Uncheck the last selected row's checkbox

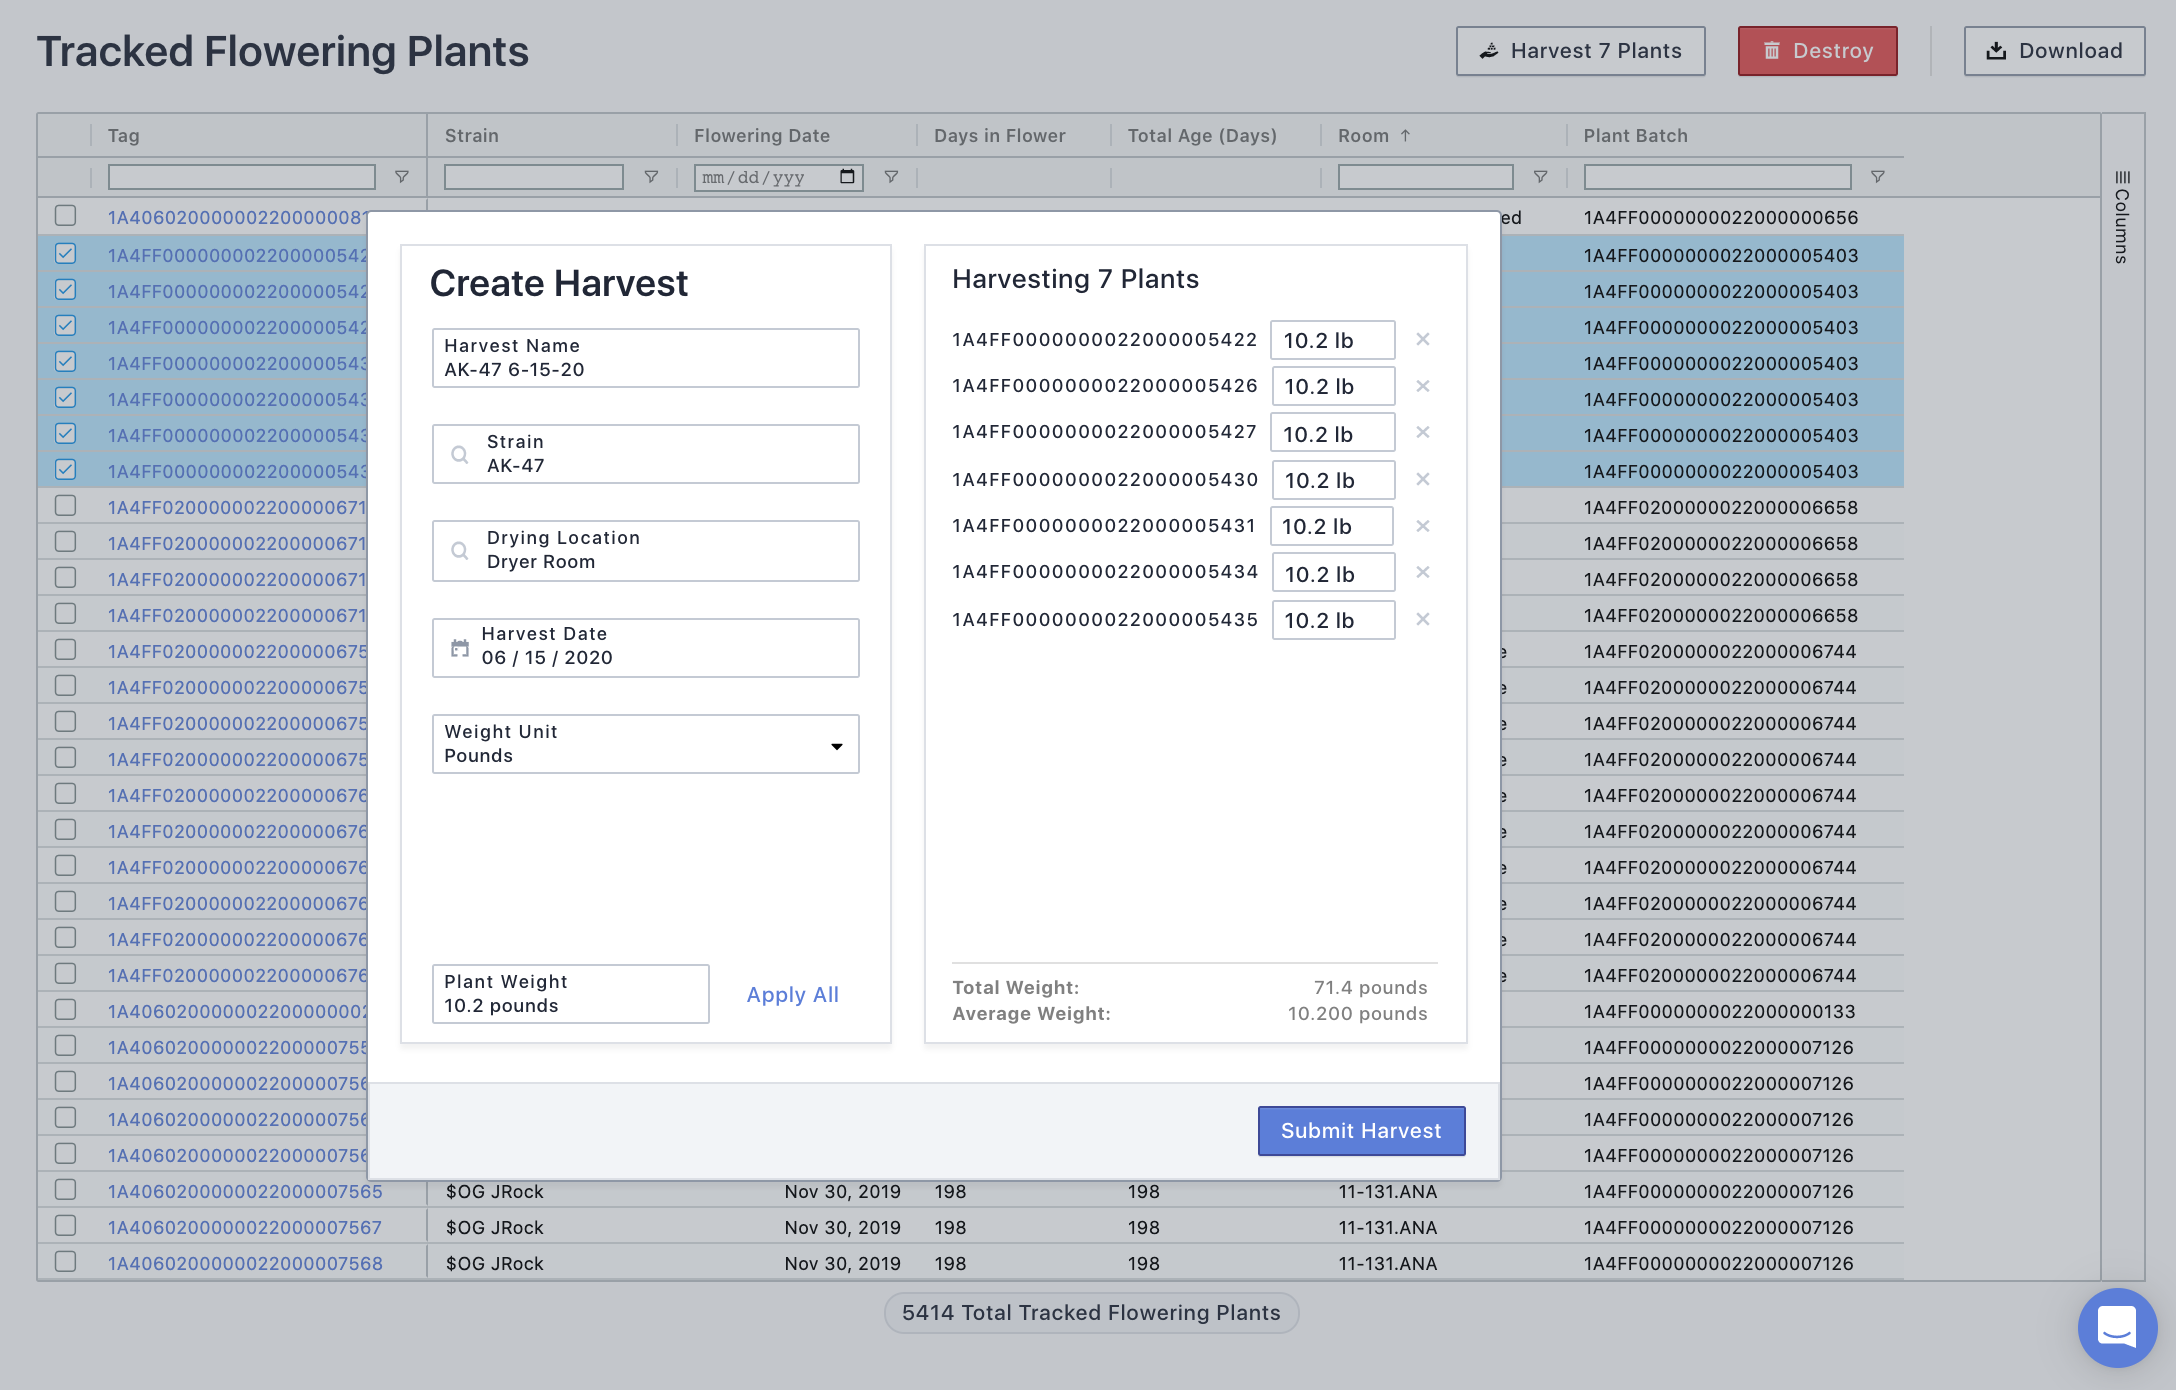tap(66, 469)
